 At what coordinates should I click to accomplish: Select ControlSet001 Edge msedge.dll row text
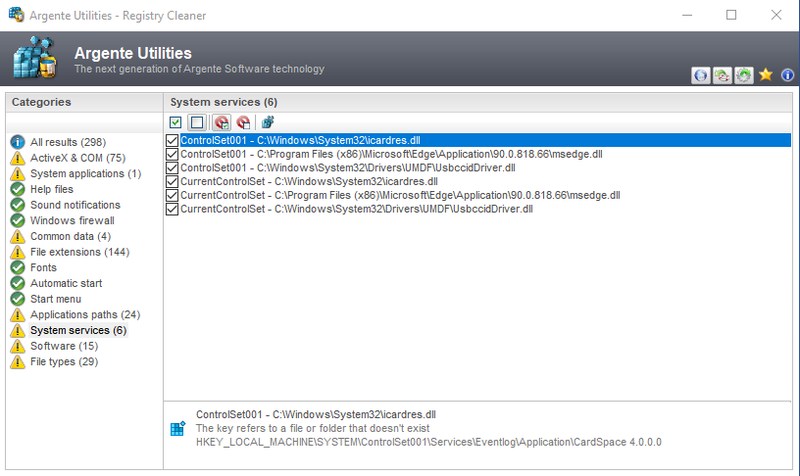click(391, 154)
